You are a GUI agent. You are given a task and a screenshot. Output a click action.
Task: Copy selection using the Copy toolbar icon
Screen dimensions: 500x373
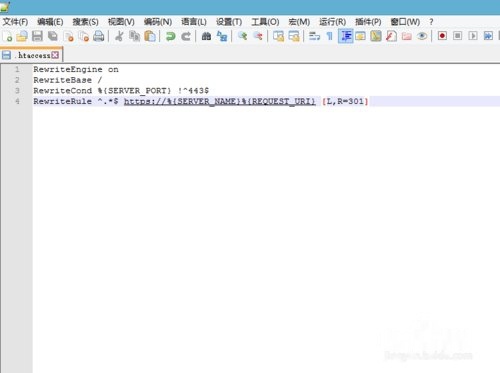click(134, 36)
